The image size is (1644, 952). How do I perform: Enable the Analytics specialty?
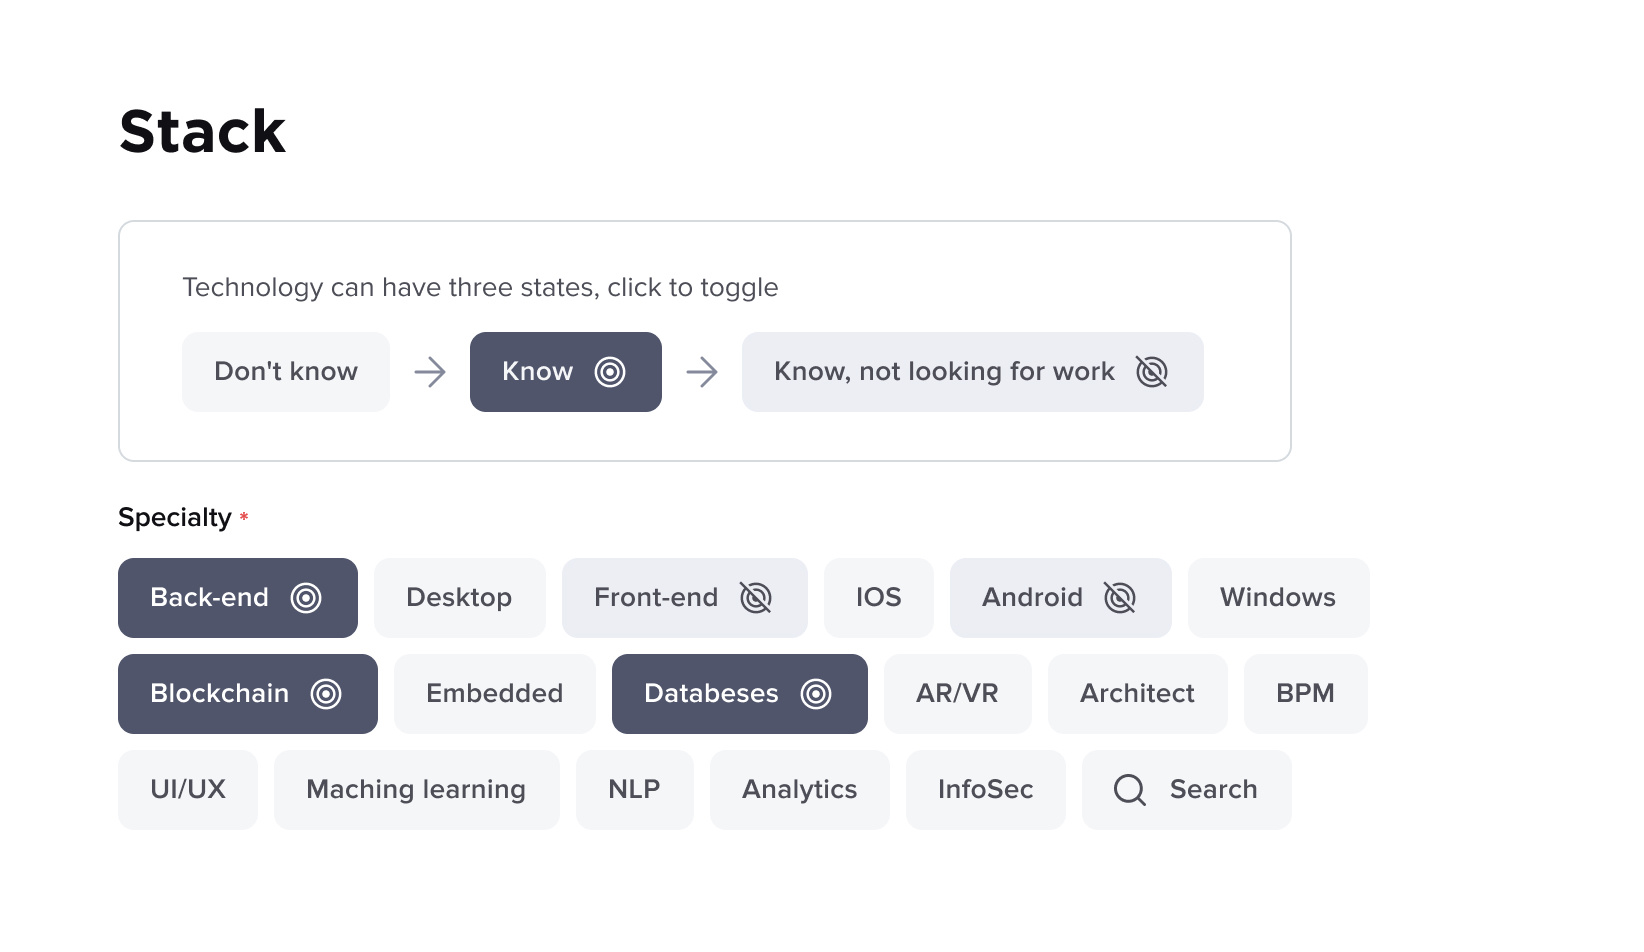[799, 790]
